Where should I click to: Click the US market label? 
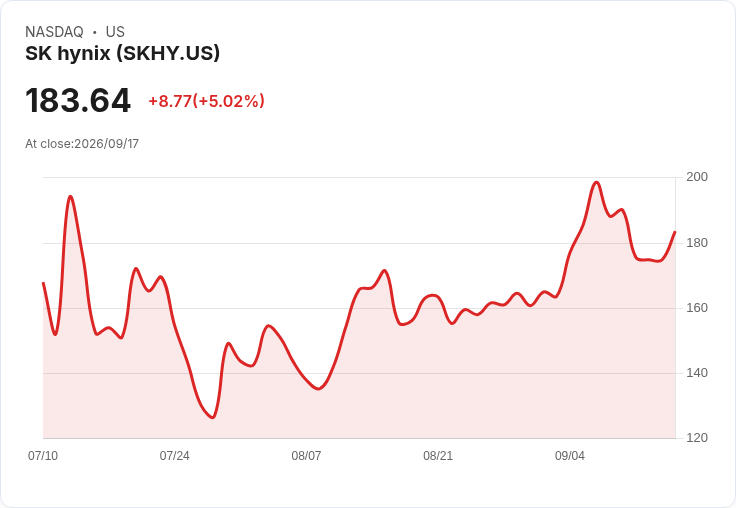point(115,32)
